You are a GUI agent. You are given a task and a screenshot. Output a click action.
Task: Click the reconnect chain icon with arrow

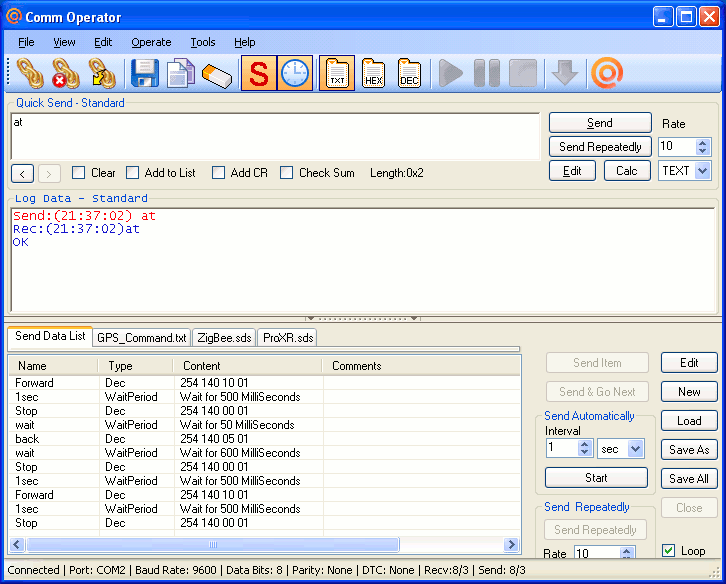click(x=102, y=73)
